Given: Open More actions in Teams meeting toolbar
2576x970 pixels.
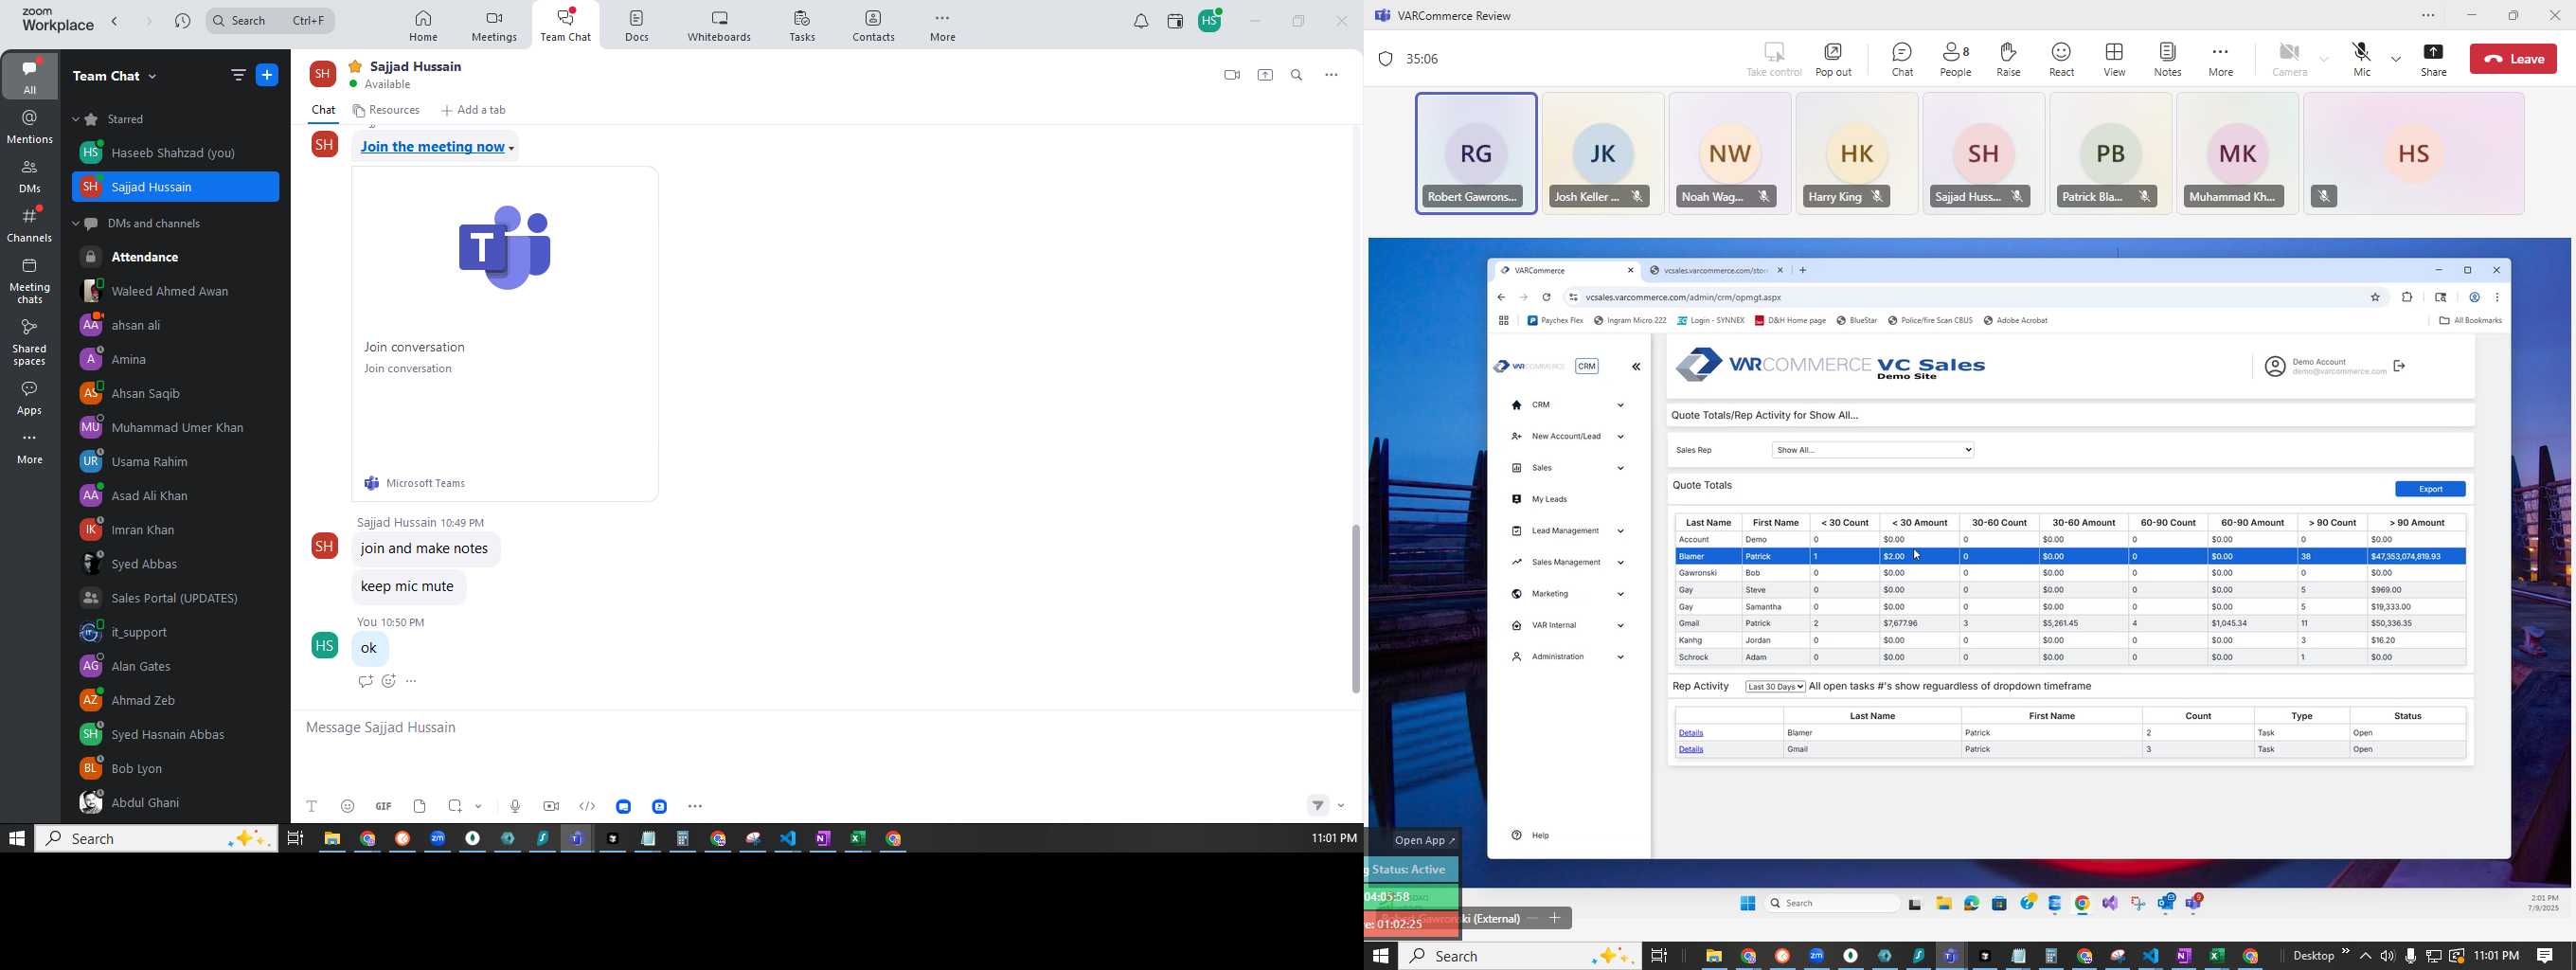Looking at the screenshot, I should click(x=2221, y=59).
